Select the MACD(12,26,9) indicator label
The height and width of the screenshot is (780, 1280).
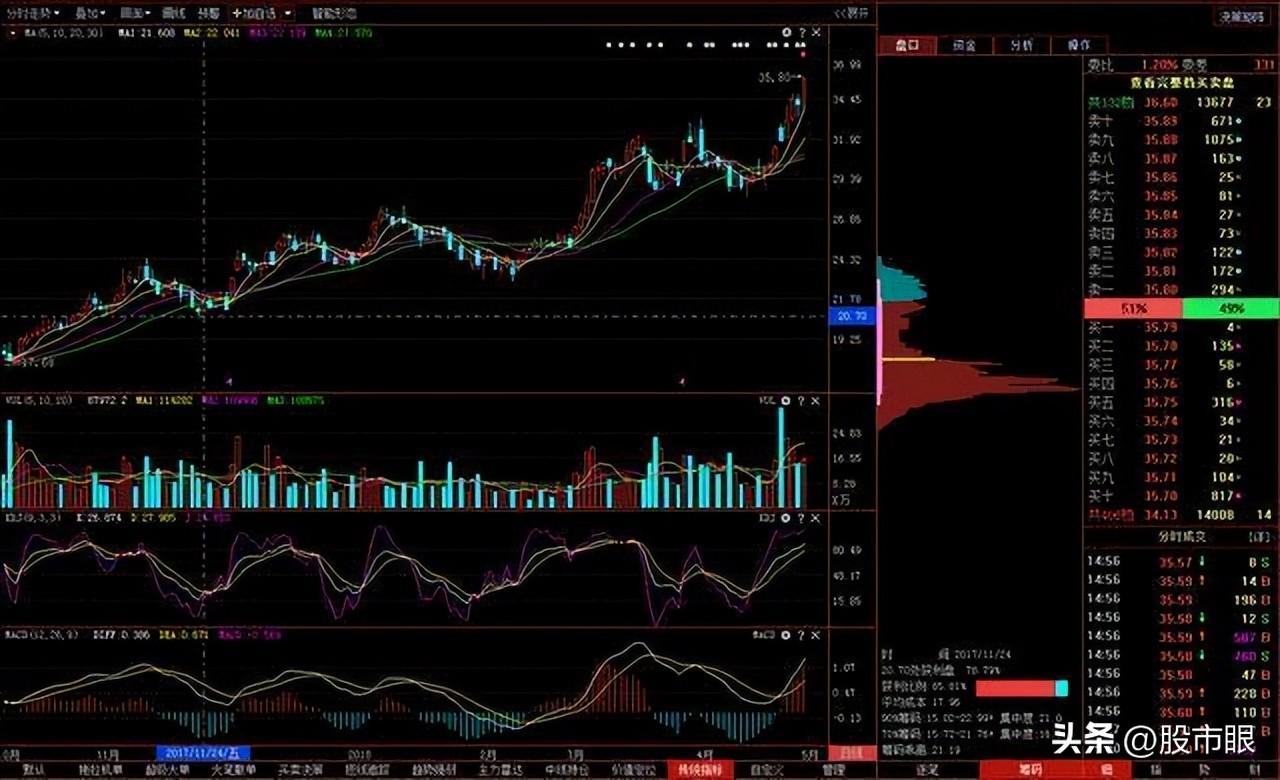(x=40, y=635)
